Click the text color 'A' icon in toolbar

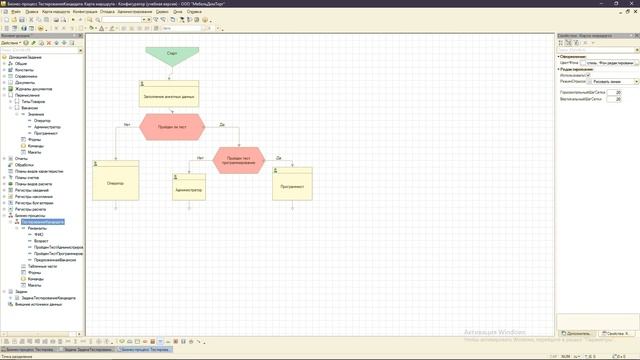102,29
